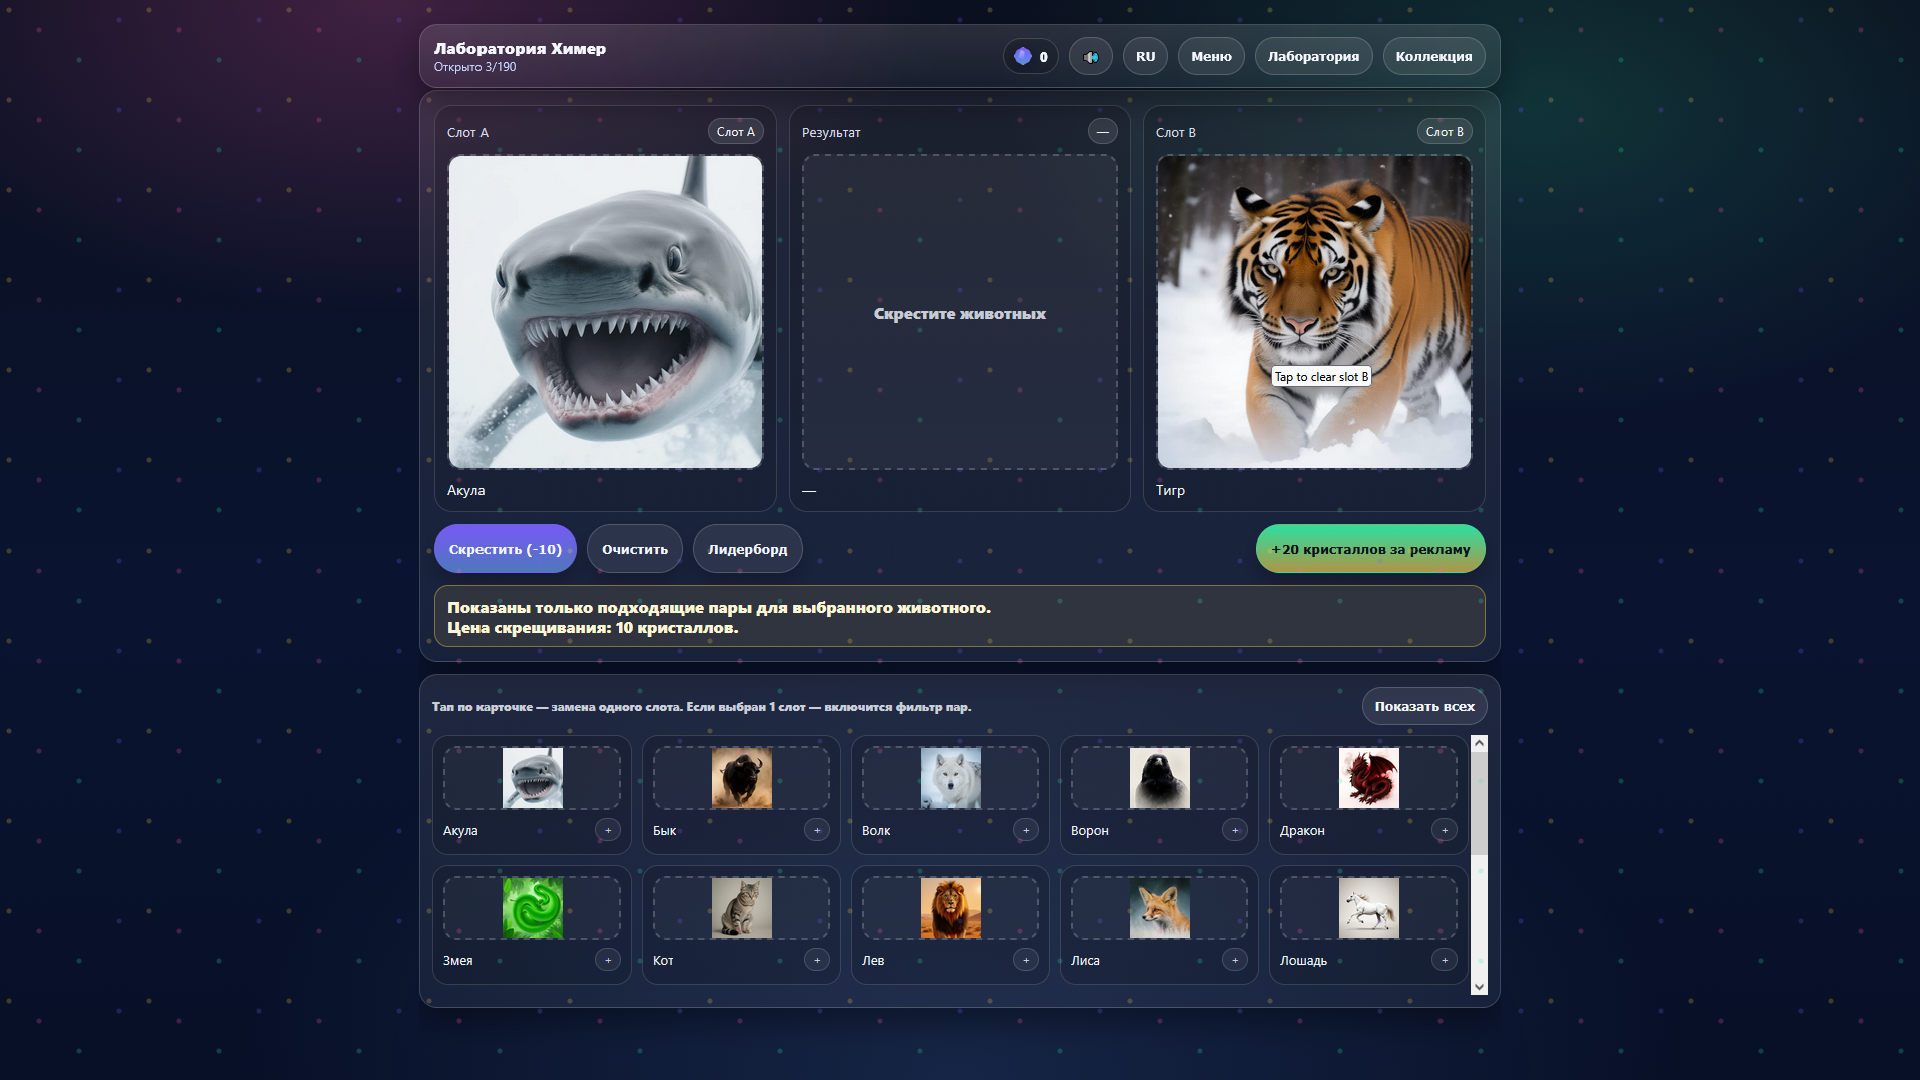1920x1080 pixels.
Task: Add Лошадь with its plus toggle
Action: click(x=1445, y=960)
